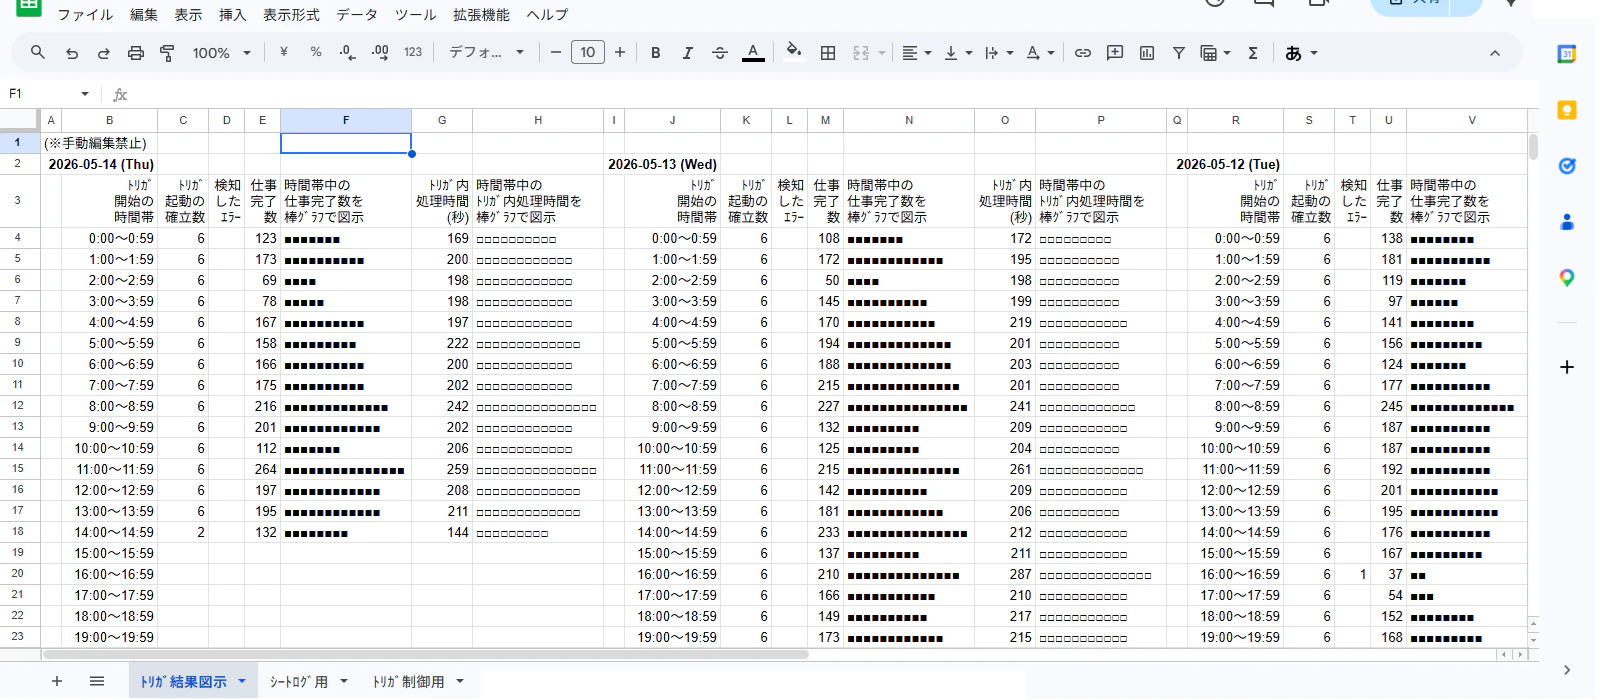The image size is (1600, 700).
Task: Click the search menus magnifier icon
Action: [38, 52]
